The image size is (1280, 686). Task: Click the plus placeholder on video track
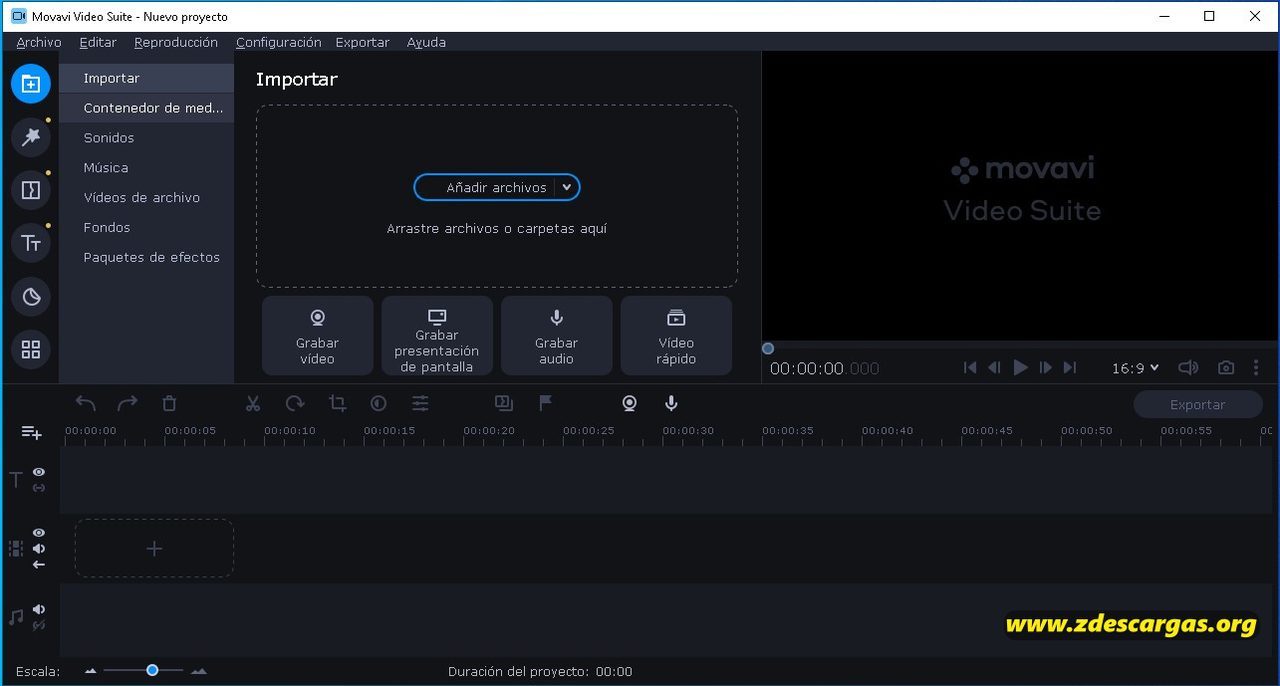(x=154, y=548)
